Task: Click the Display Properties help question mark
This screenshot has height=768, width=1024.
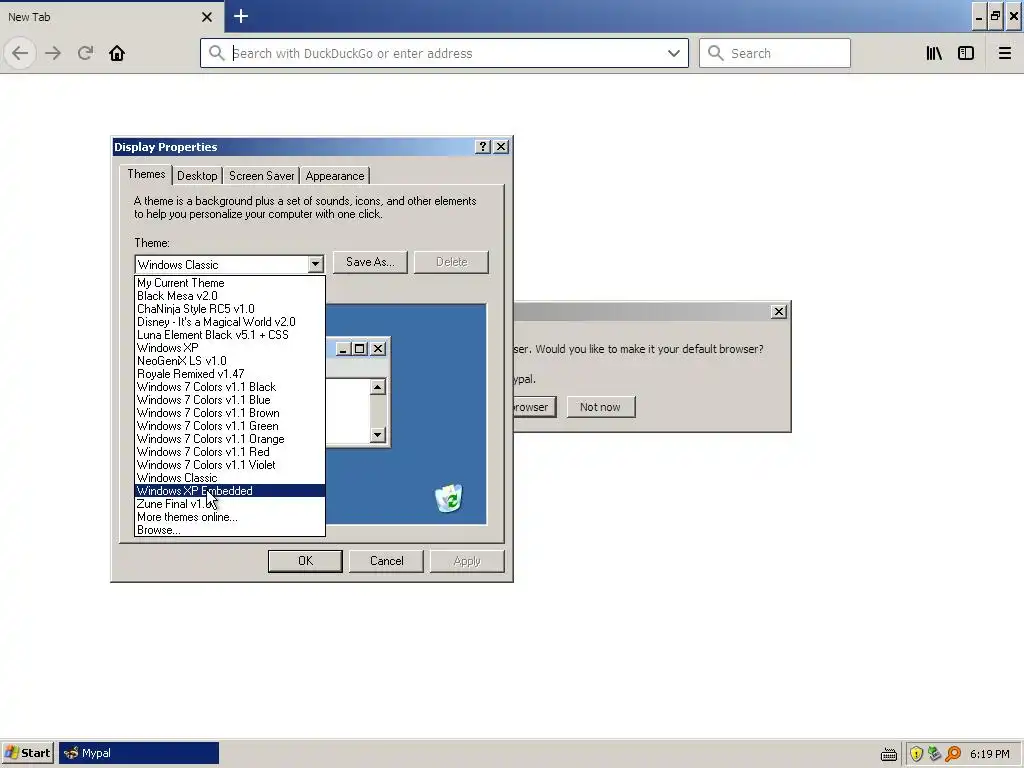Action: 483,146
